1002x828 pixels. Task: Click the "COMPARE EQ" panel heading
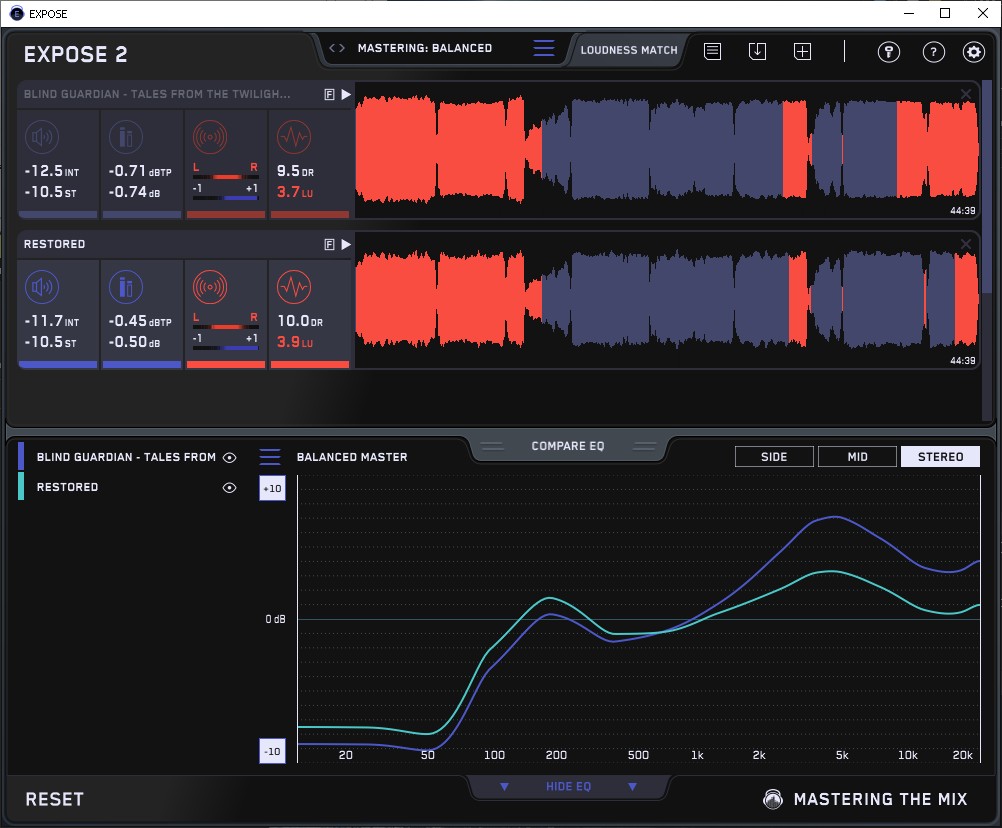(567, 446)
